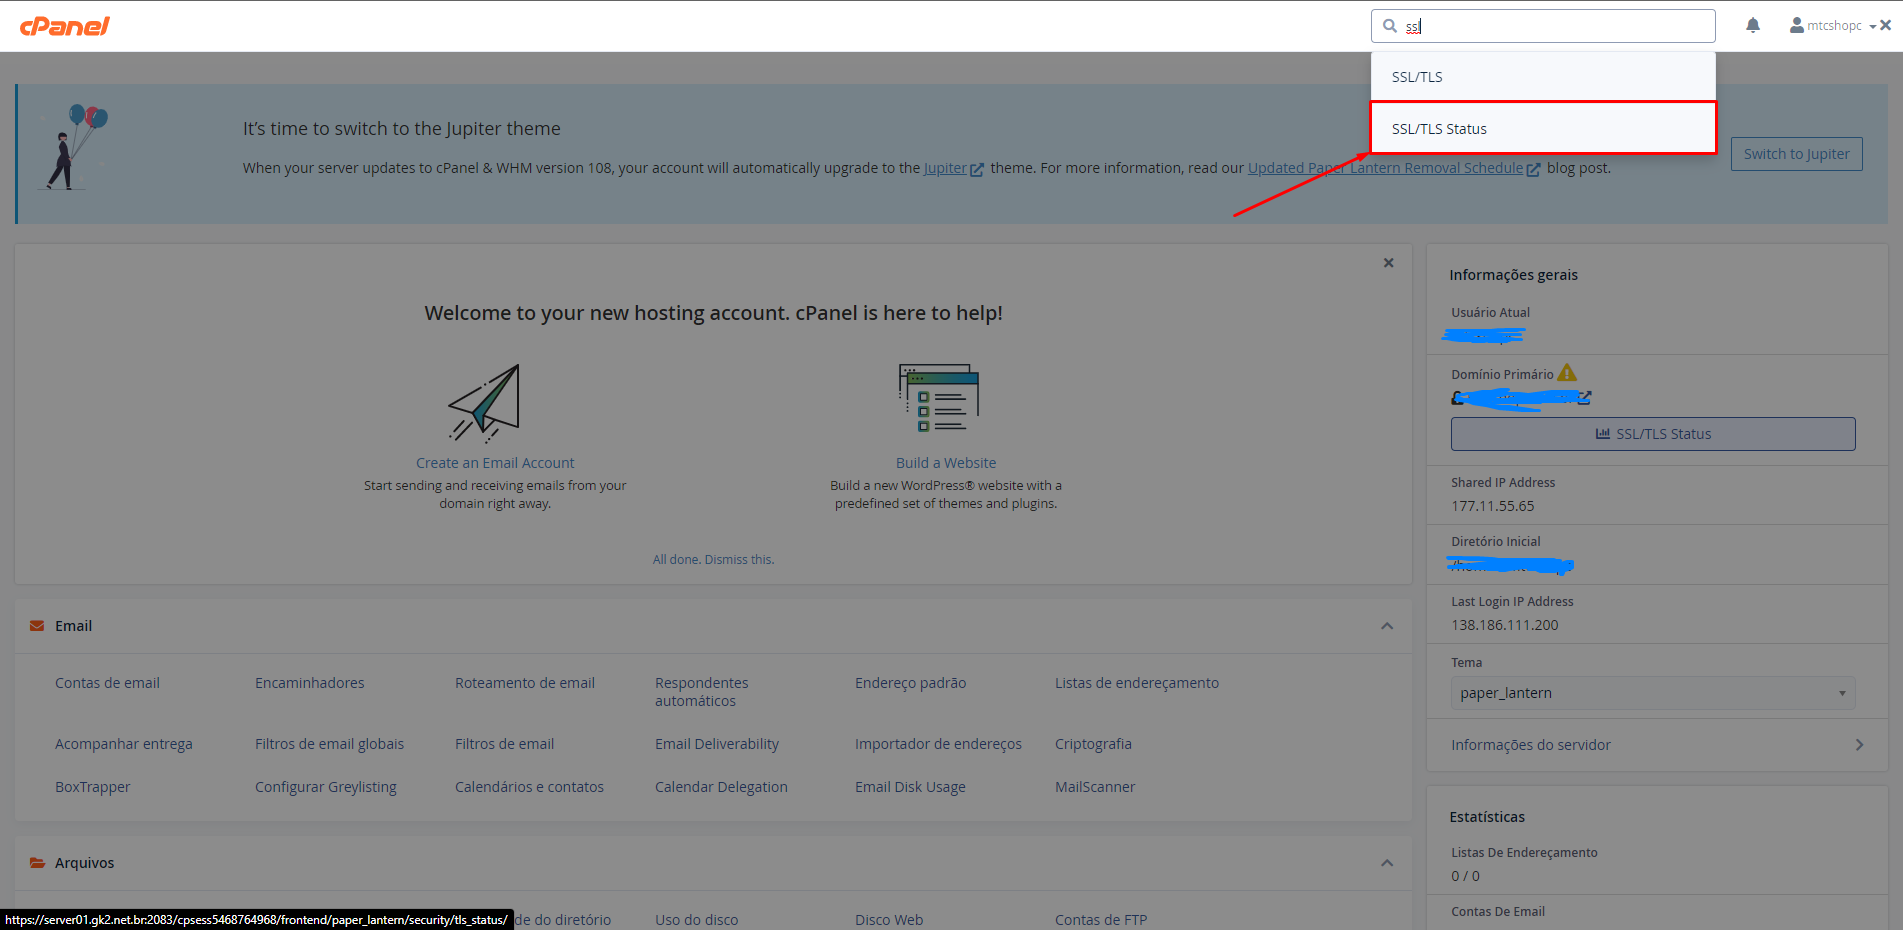Open Calendários e contatos
The height and width of the screenshot is (930, 1903).
click(529, 787)
